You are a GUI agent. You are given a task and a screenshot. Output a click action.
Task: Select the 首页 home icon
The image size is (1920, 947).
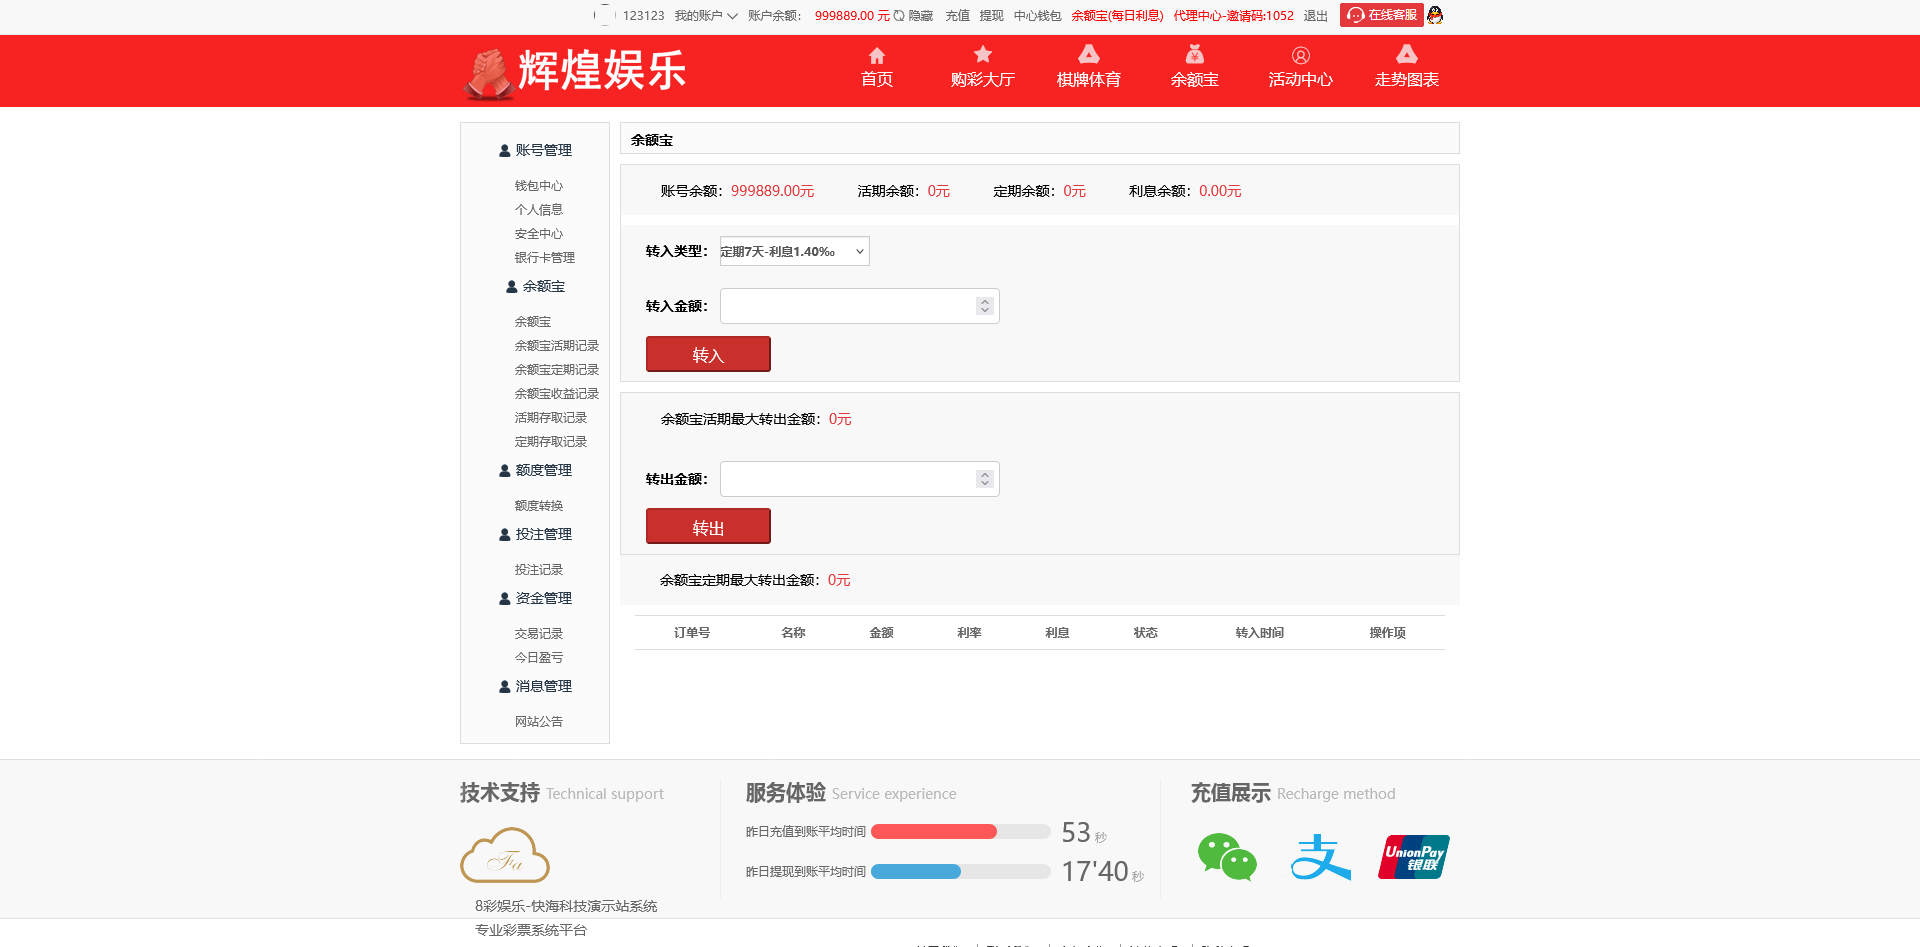876,56
